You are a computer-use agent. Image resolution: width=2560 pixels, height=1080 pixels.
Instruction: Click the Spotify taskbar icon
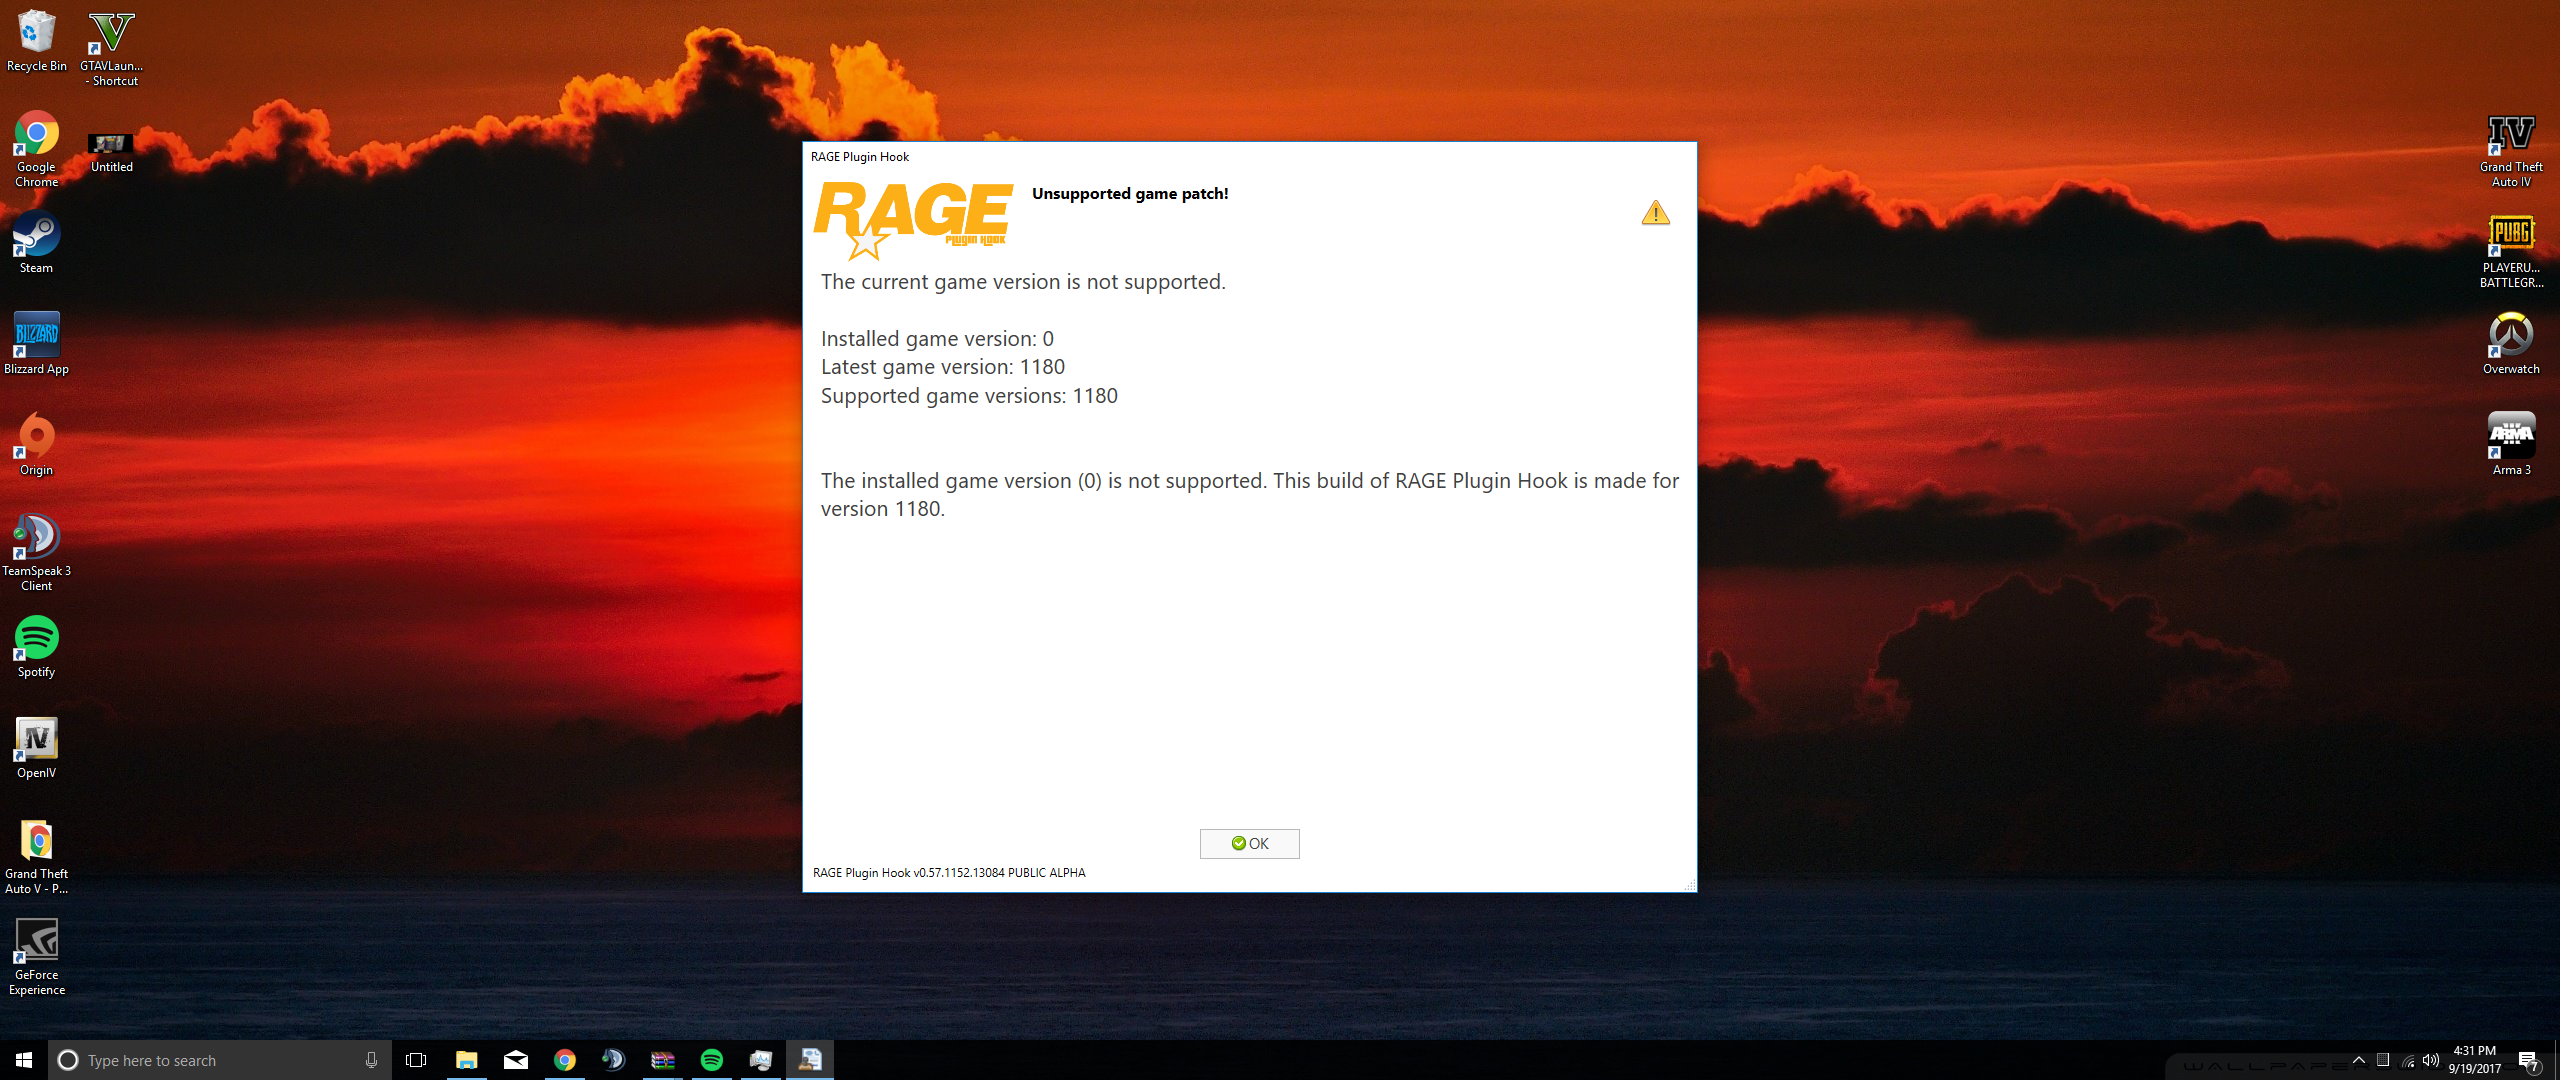pyautogui.click(x=711, y=1060)
